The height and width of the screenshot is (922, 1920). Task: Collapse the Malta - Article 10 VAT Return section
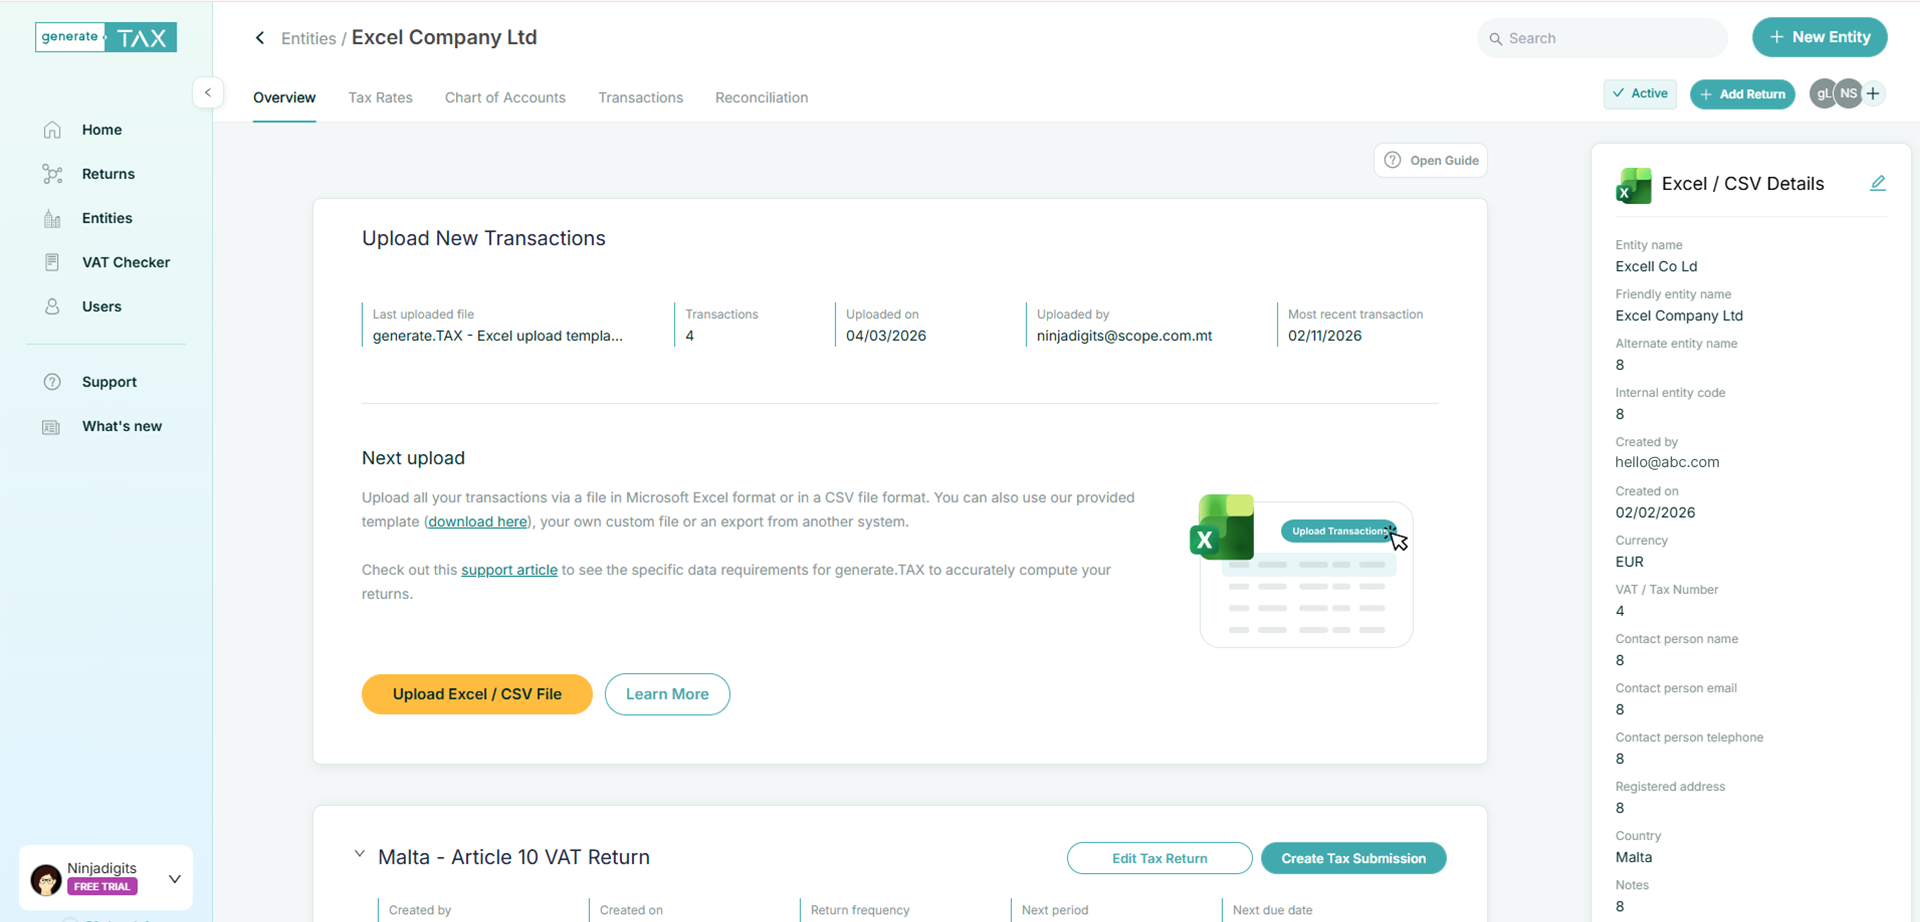360,855
